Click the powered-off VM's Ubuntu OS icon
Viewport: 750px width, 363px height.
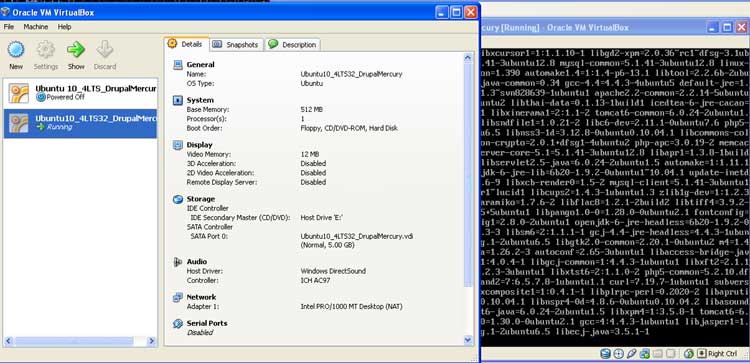[x=19, y=93]
